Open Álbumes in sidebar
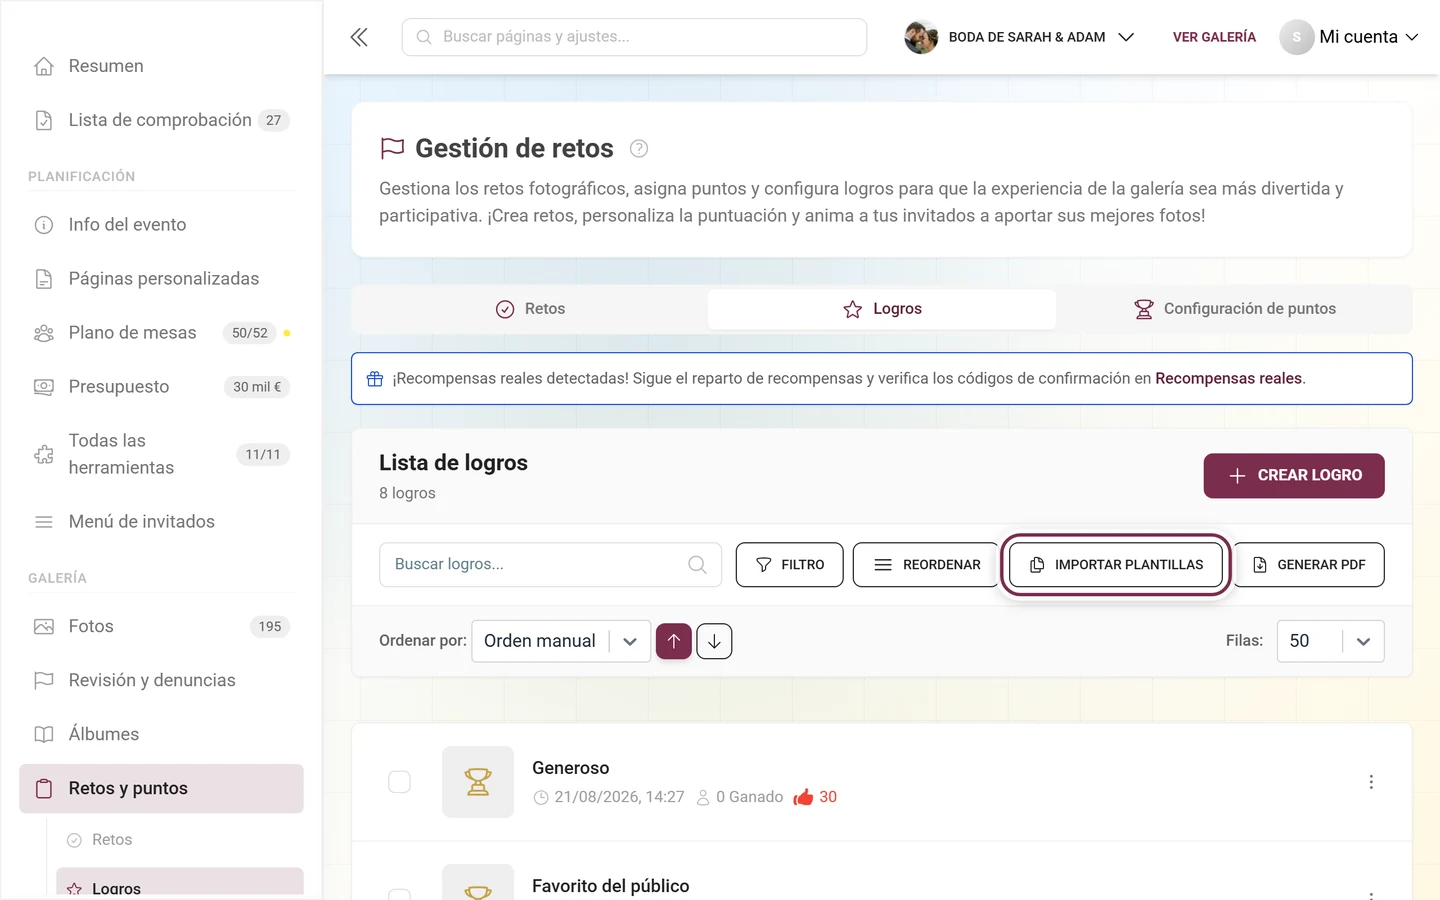This screenshot has width=1440, height=900. (x=161, y=734)
